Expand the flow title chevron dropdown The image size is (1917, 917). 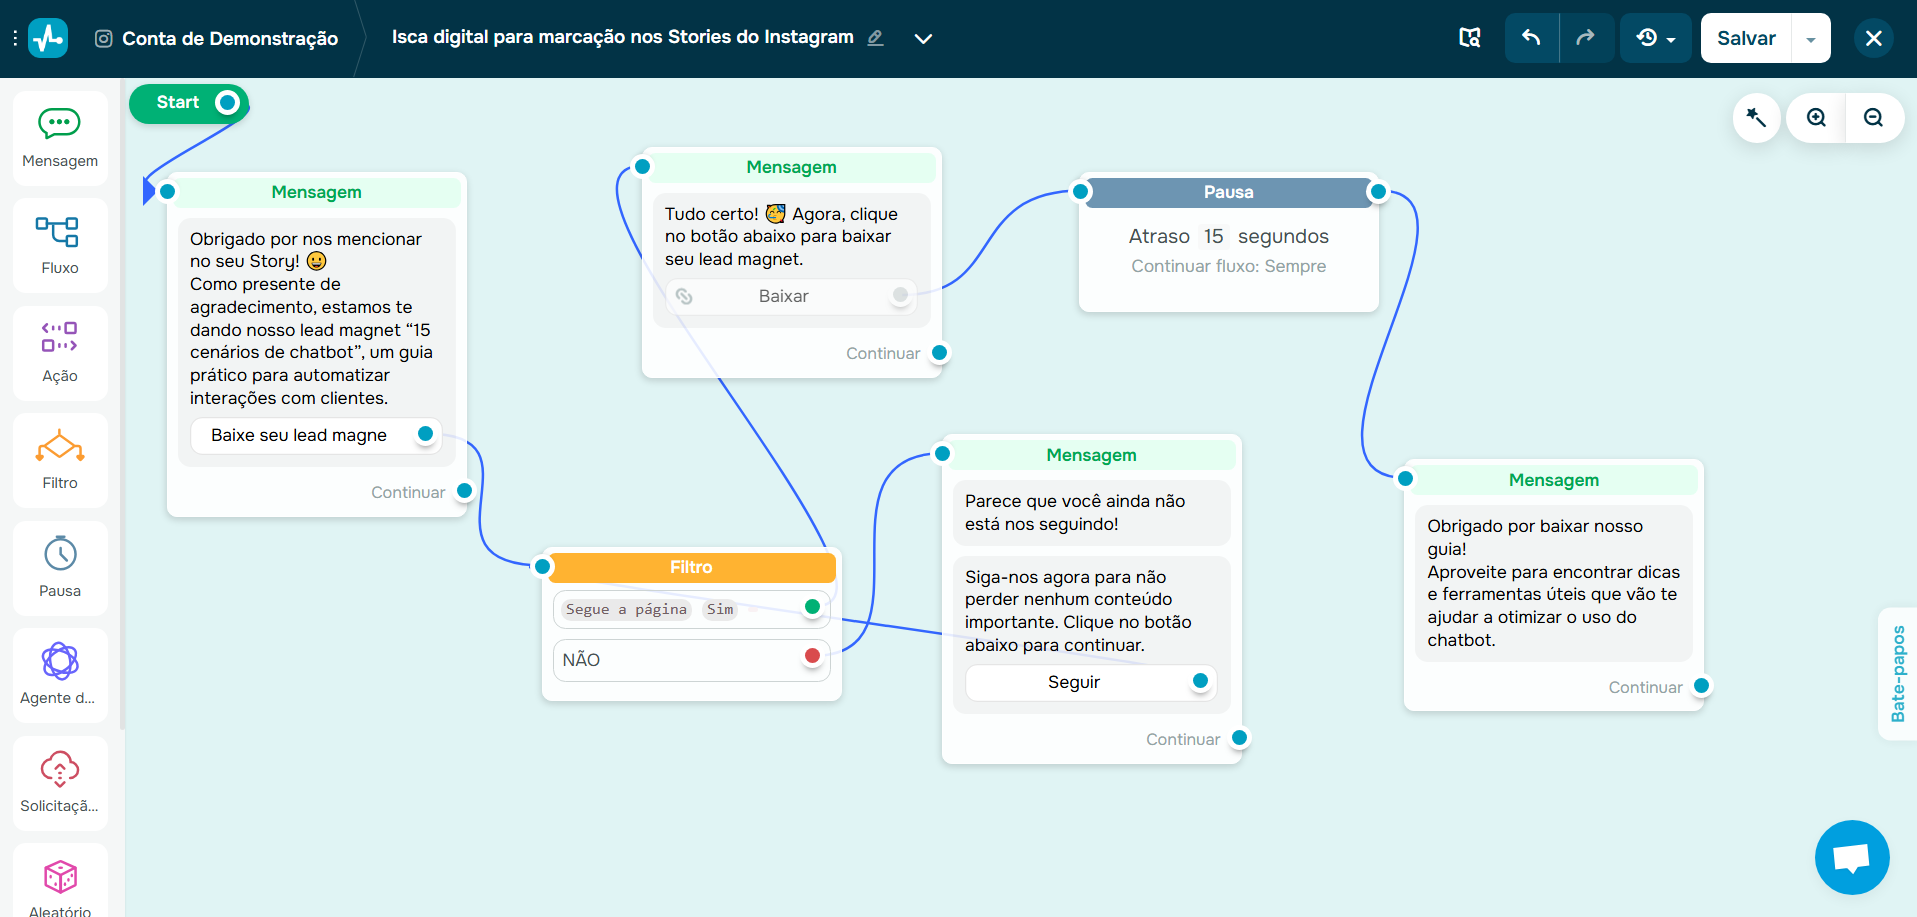tap(923, 39)
